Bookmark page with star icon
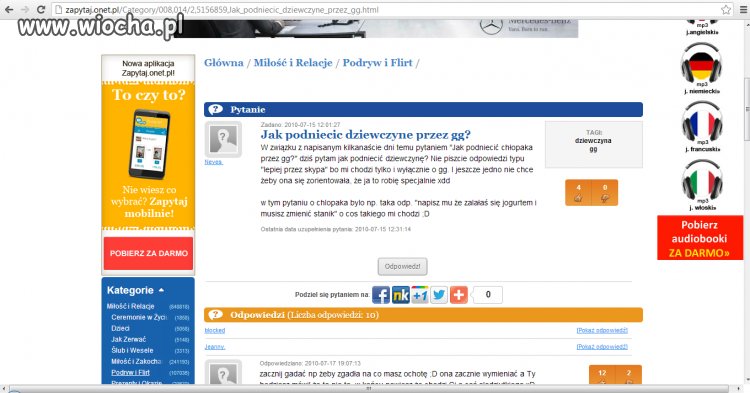 (x=726, y=10)
